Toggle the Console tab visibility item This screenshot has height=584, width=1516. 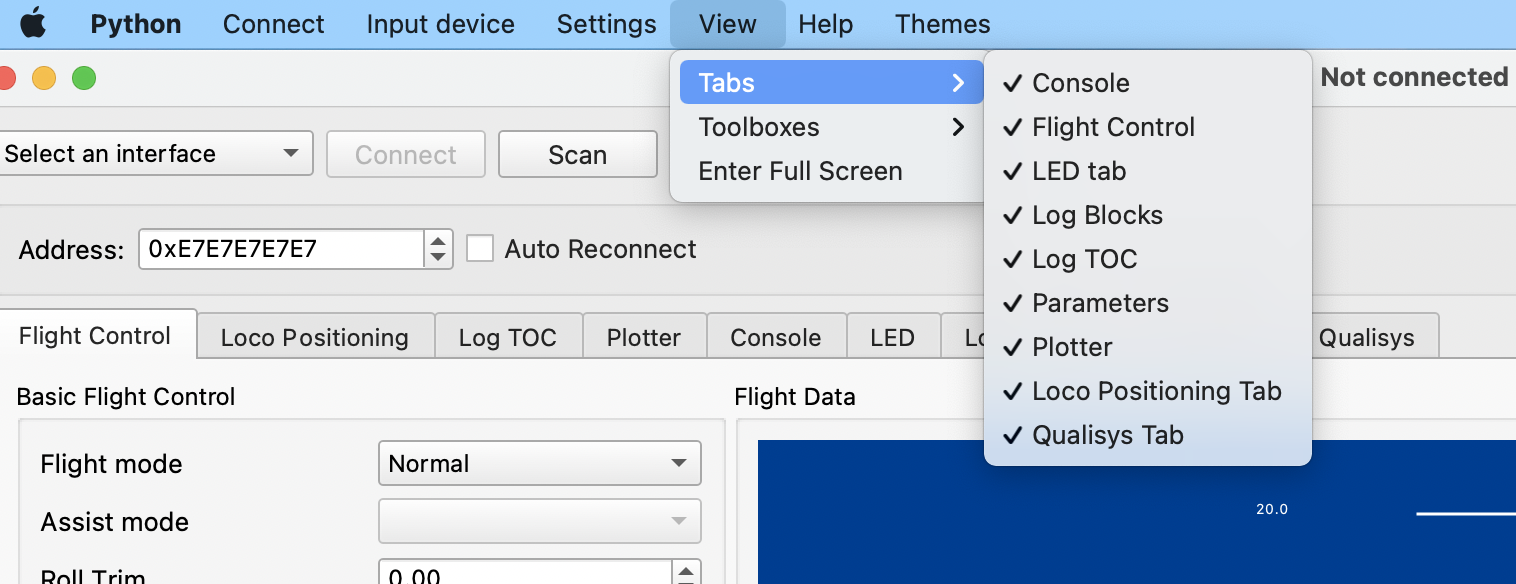(1080, 83)
